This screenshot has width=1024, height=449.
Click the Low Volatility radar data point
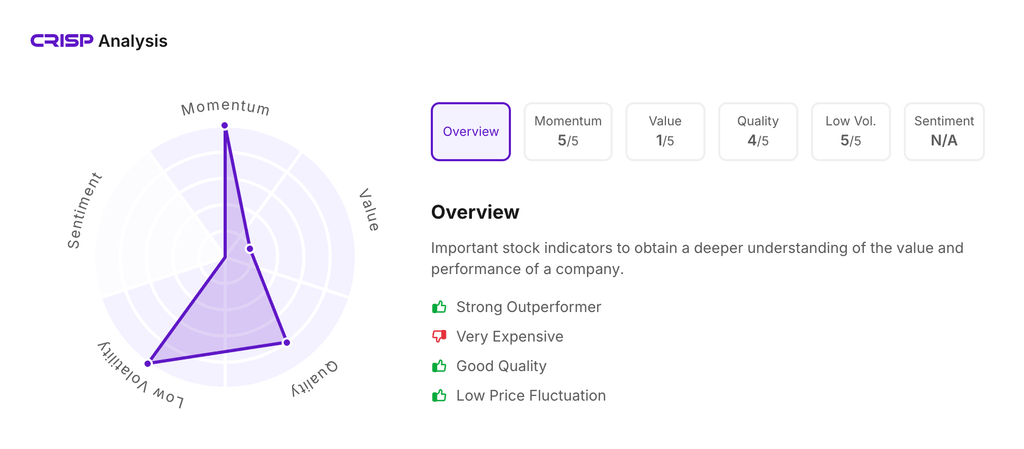(x=148, y=363)
